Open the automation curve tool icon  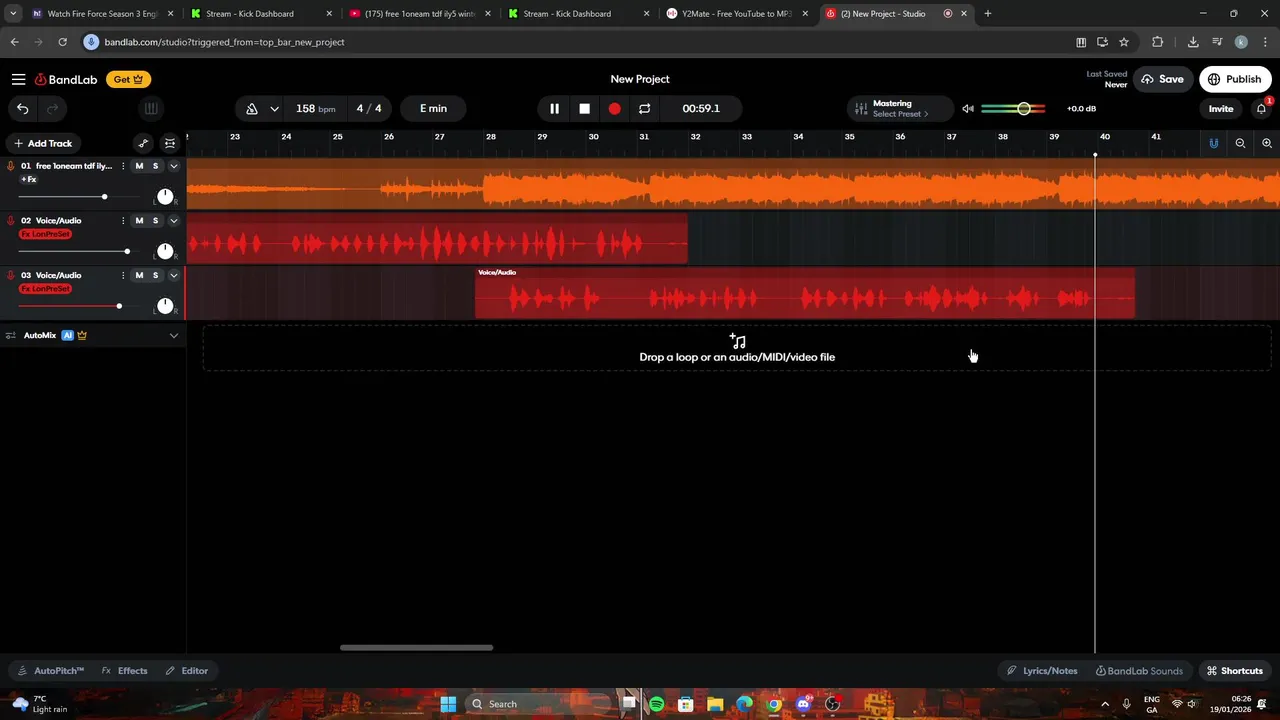coord(143,143)
